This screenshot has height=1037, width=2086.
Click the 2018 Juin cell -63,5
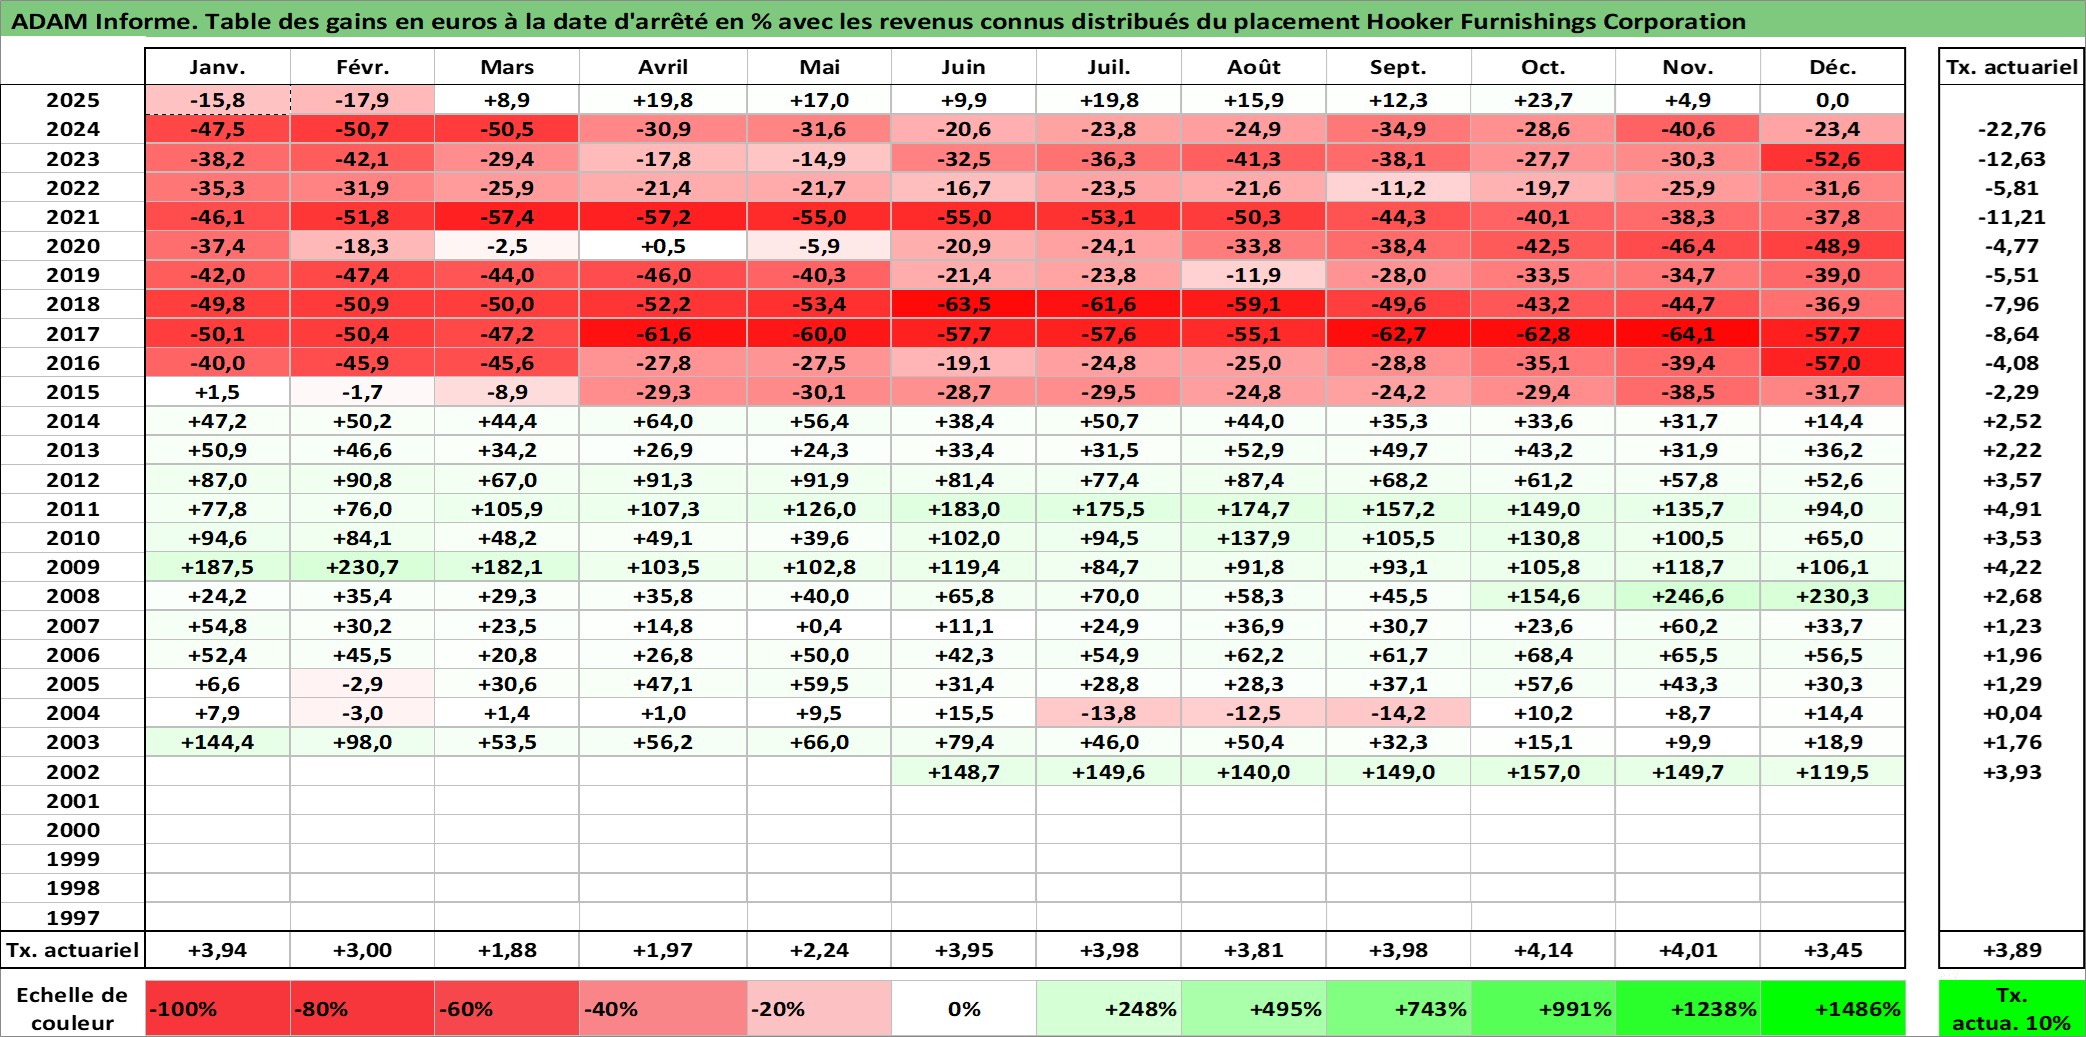click(x=964, y=304)
